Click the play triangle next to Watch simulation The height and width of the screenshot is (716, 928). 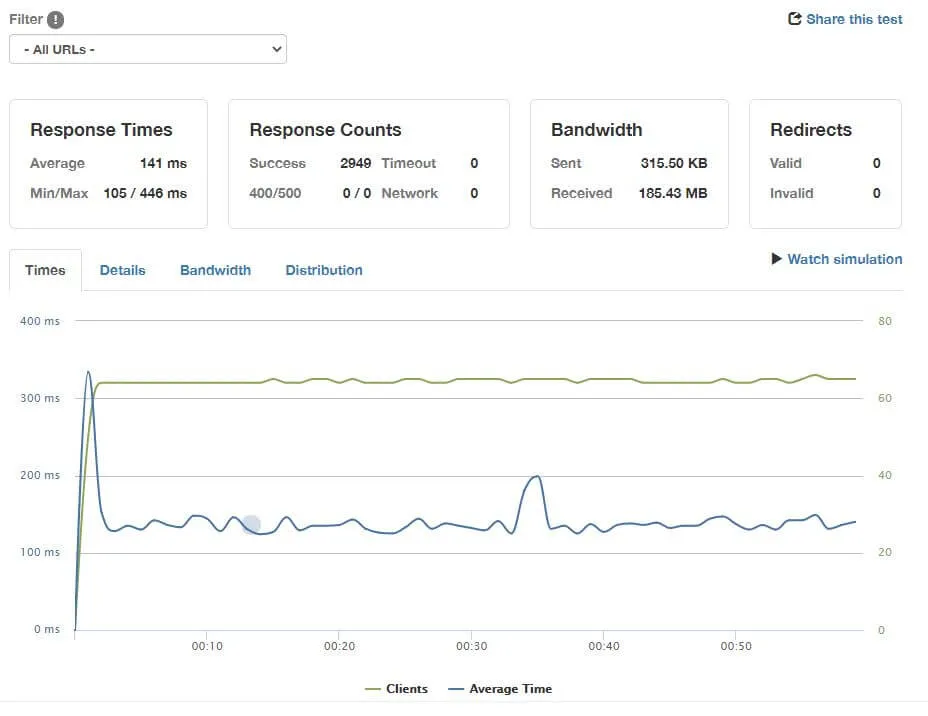point(776,259)
